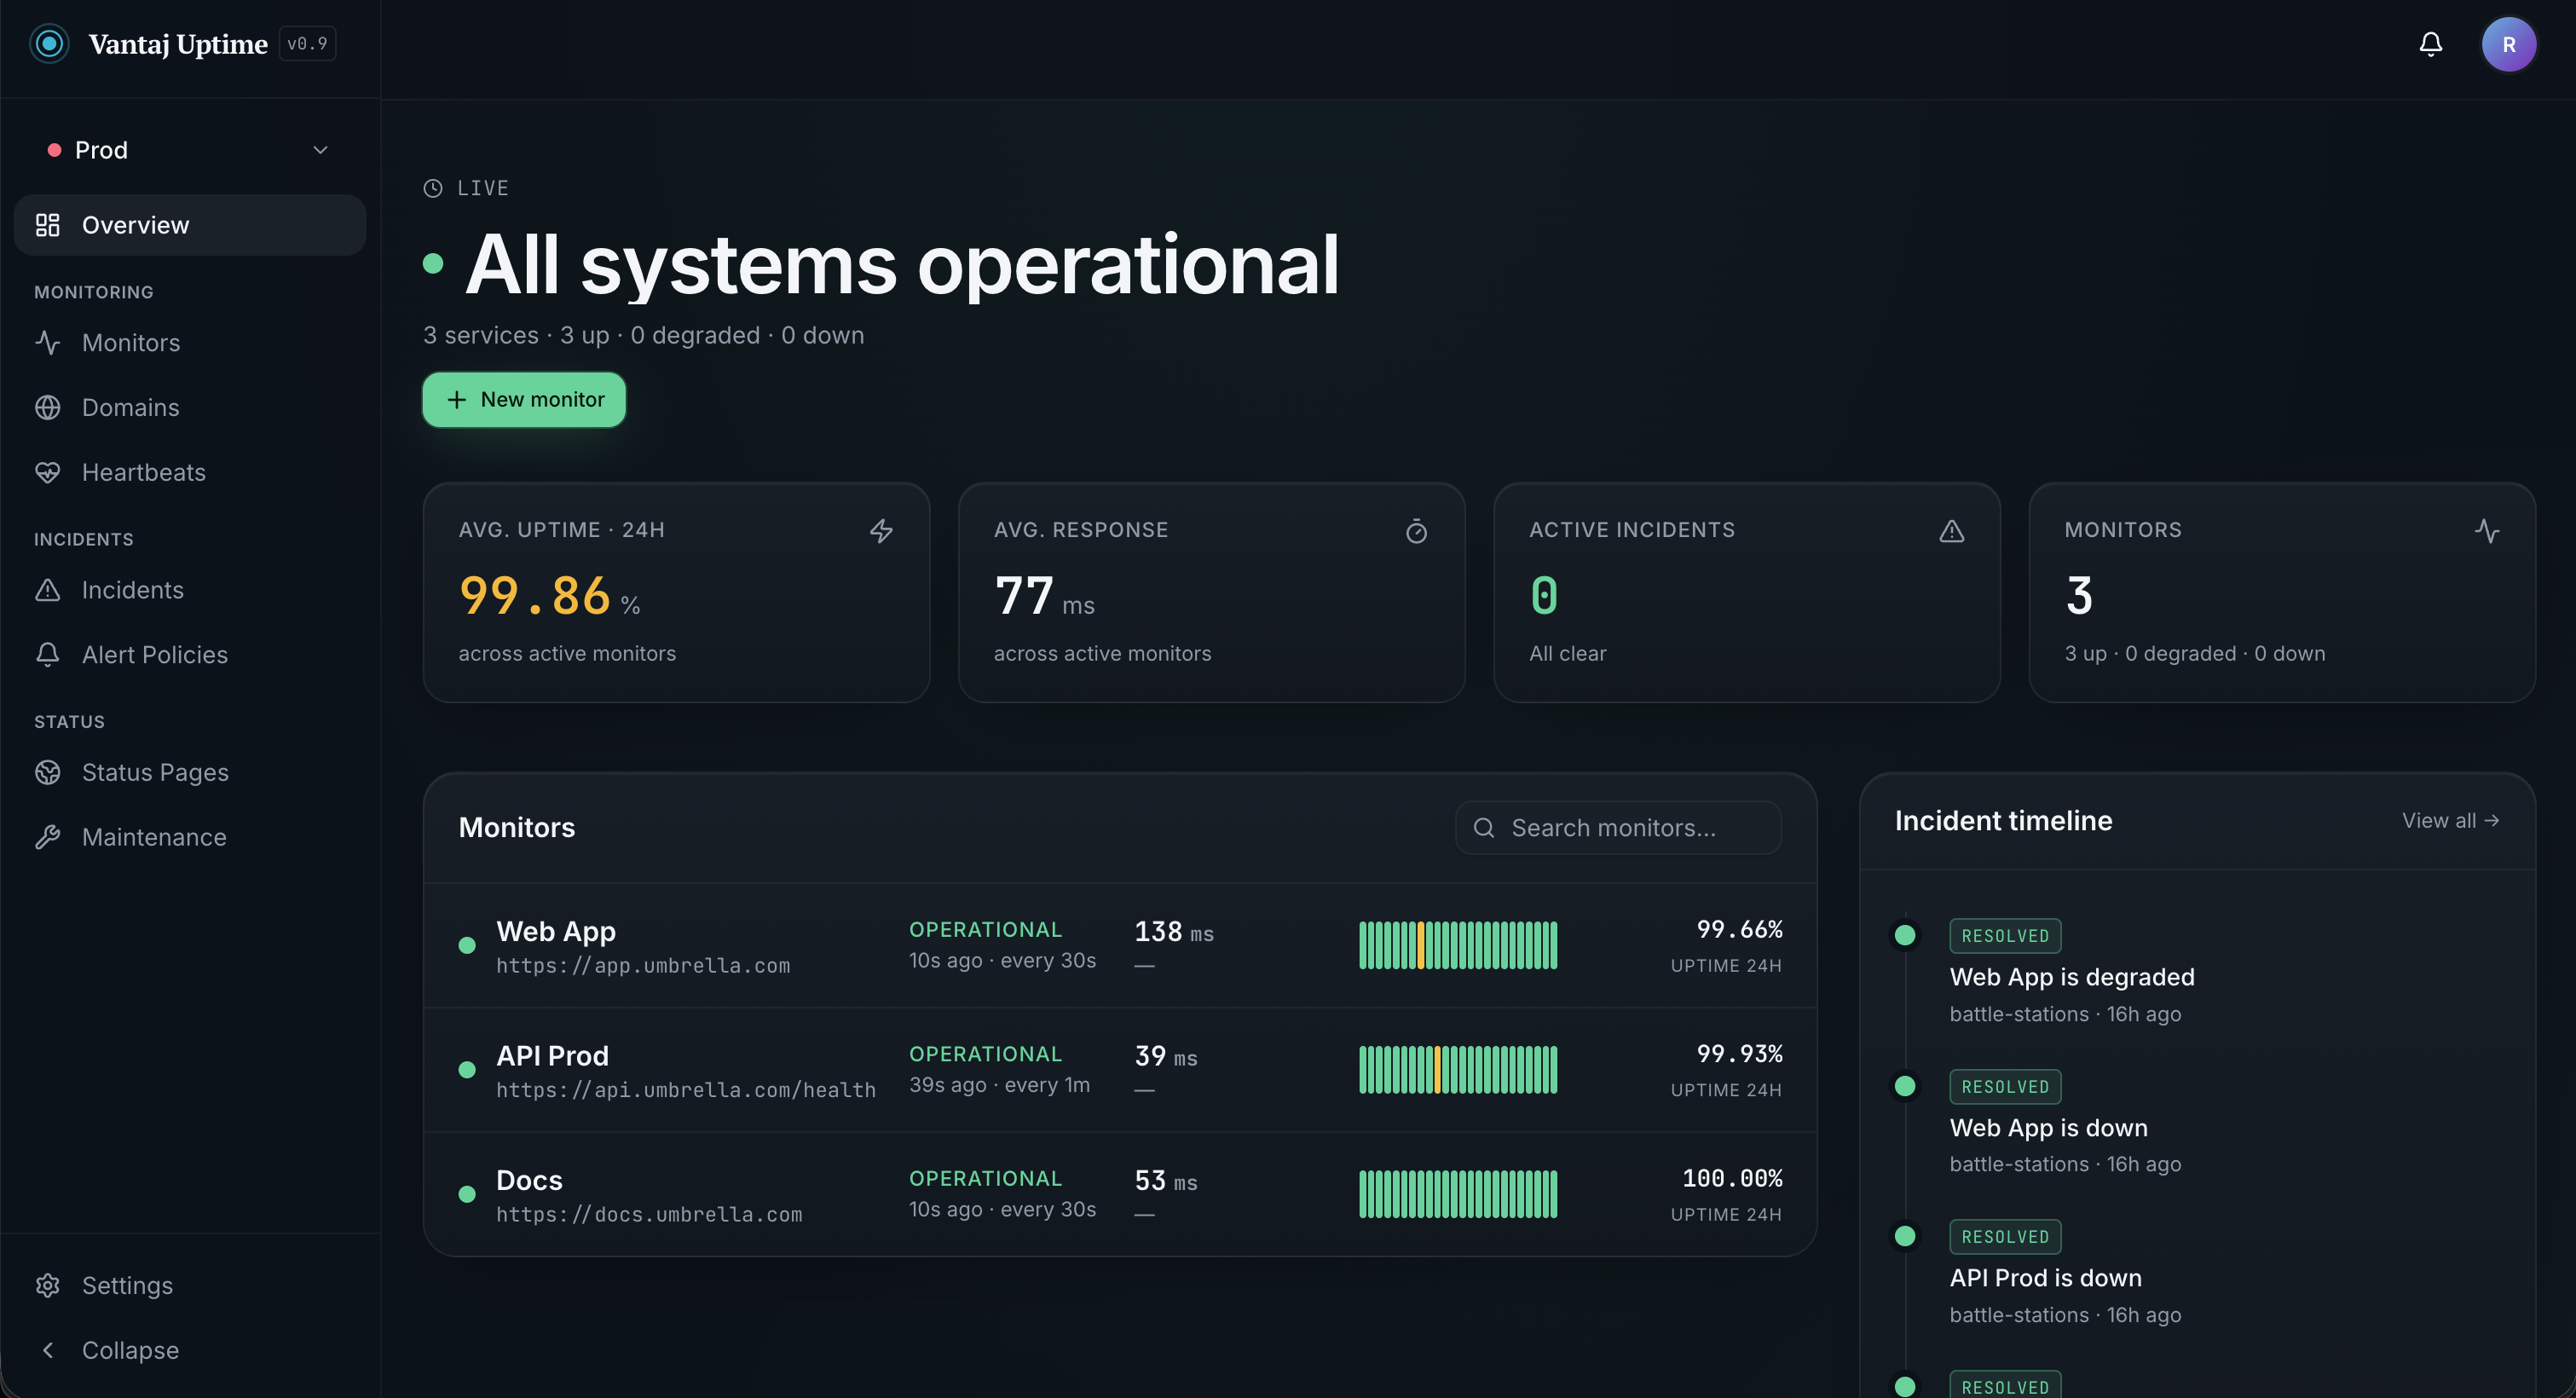Viewport: 2576px width, 1398px height.
Task: Click the search magnifier icon
Action: [1484, 828]
